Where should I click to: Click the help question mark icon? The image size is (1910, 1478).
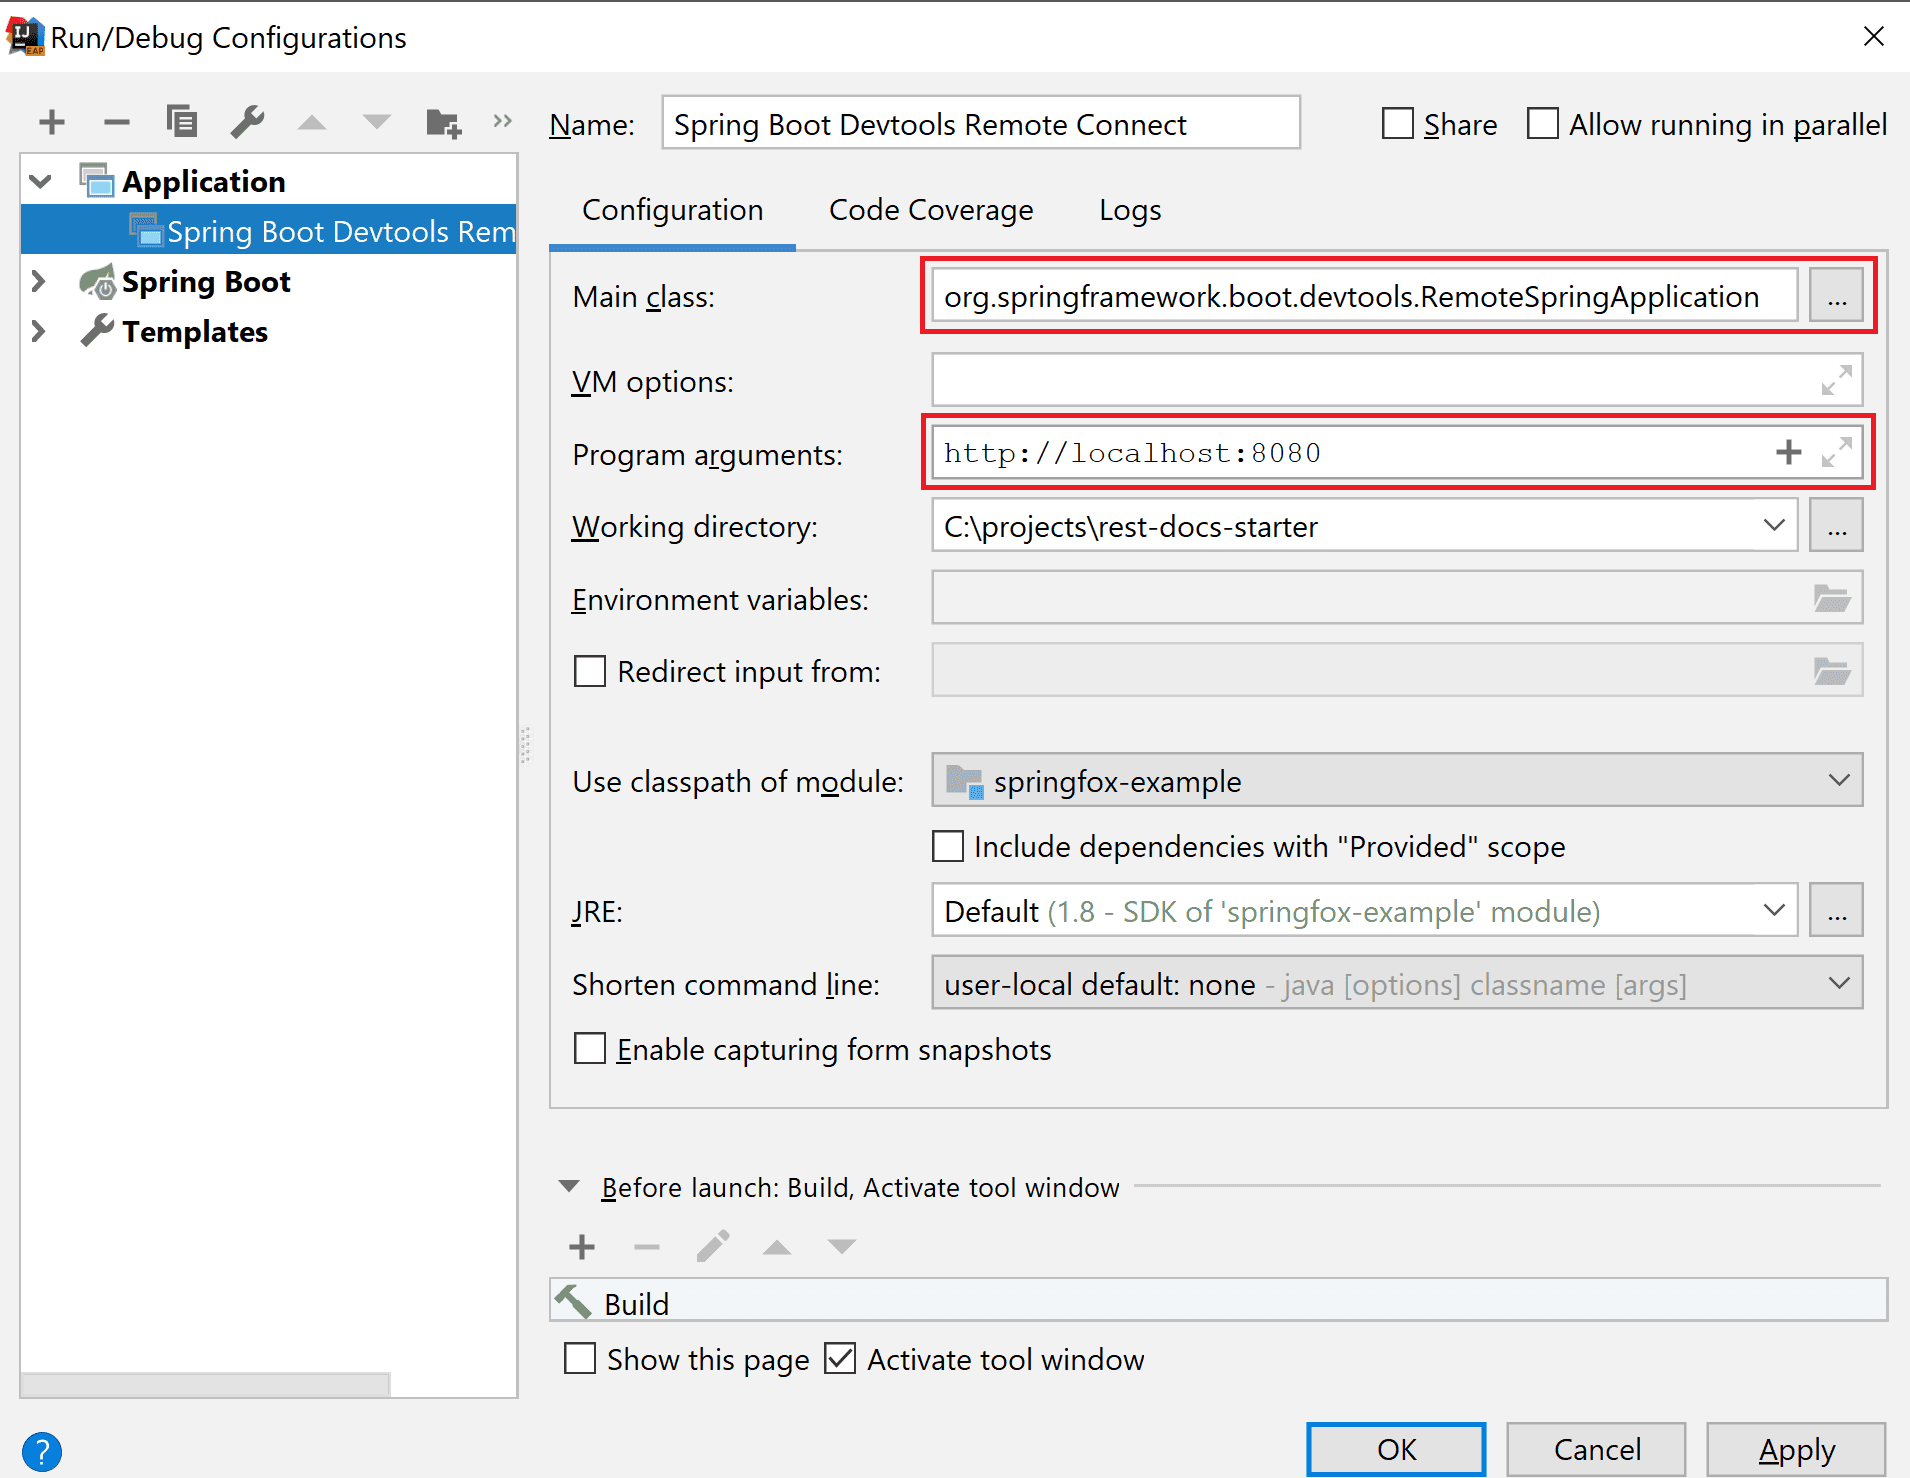pos(42,1451)
